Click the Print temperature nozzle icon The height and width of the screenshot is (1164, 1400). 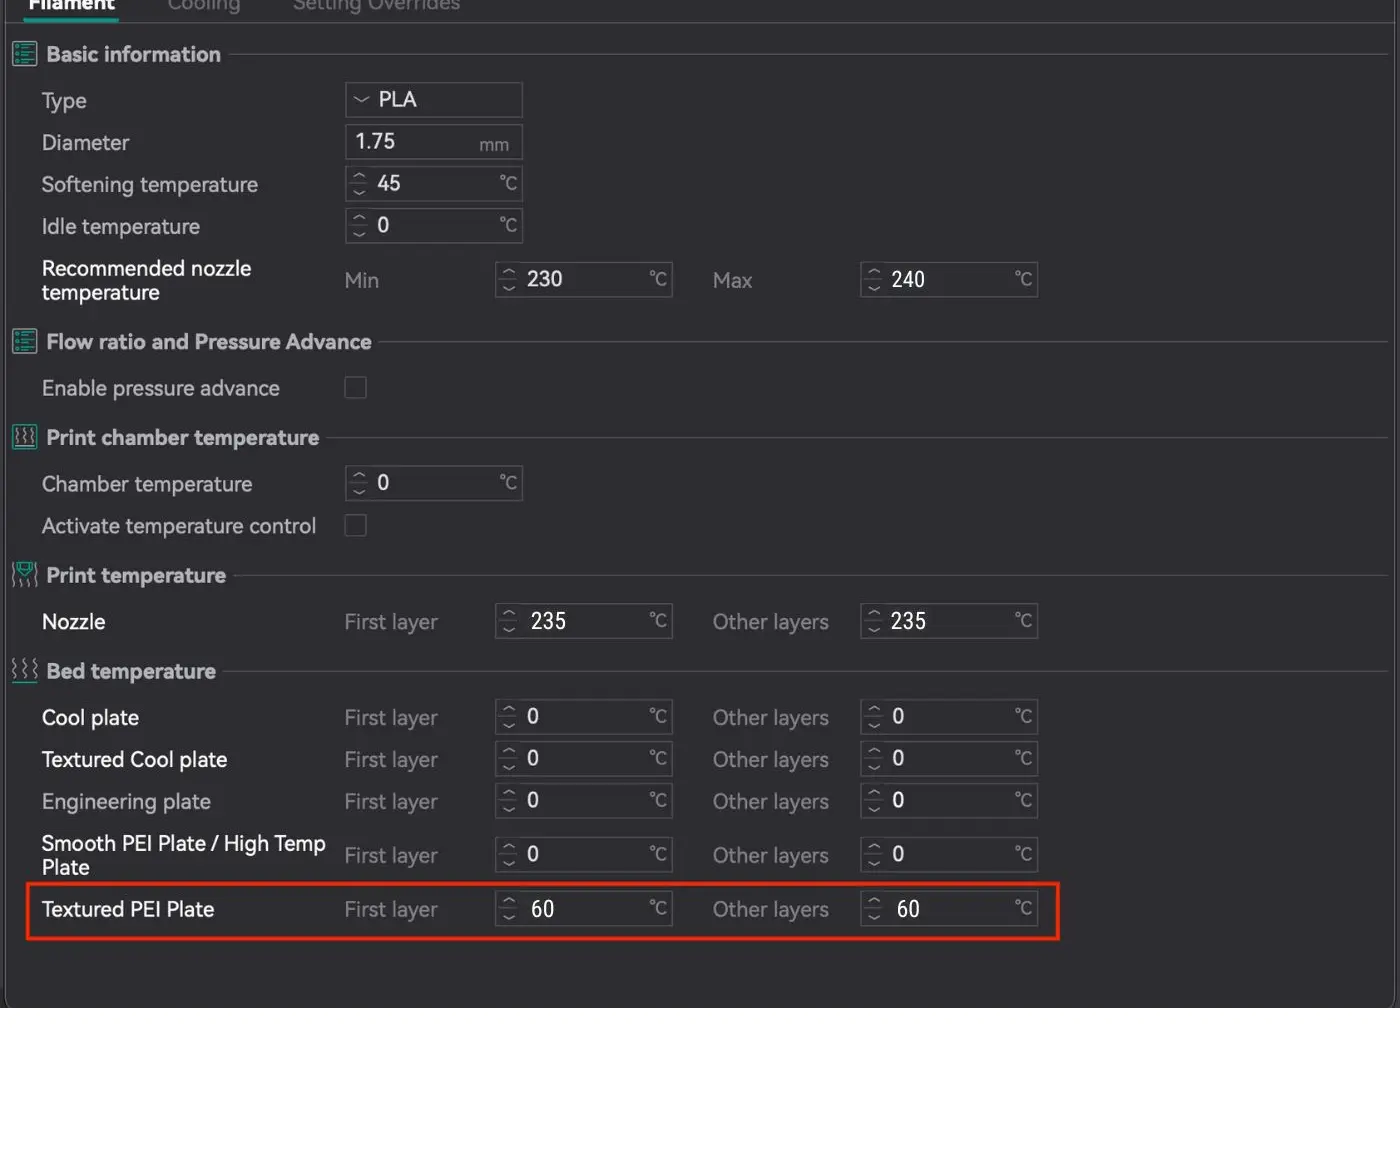coord(24,575)
